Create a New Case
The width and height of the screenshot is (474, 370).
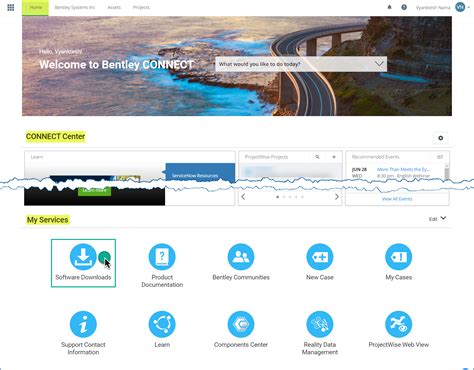pyautogui.click(x=320, y=262)
